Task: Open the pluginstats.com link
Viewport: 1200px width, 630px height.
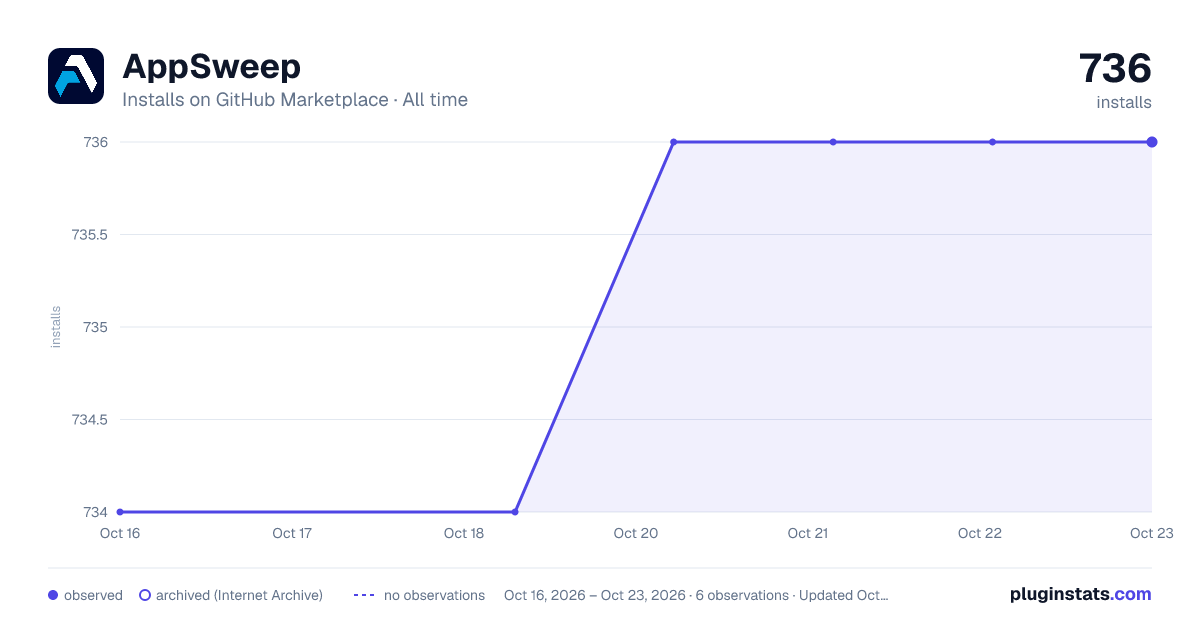Action: pyautogui.click(x=1081, y=594)
